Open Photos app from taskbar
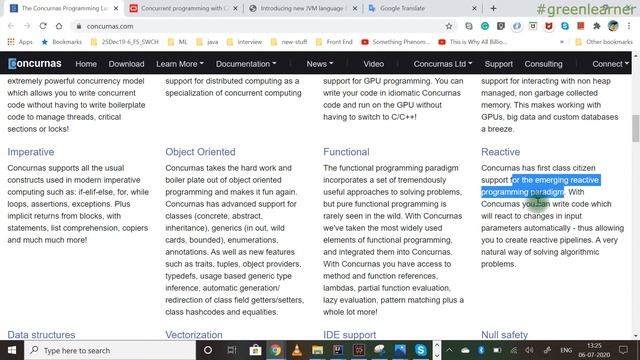This screenshot has height=360, width=640. coord(400,350)
